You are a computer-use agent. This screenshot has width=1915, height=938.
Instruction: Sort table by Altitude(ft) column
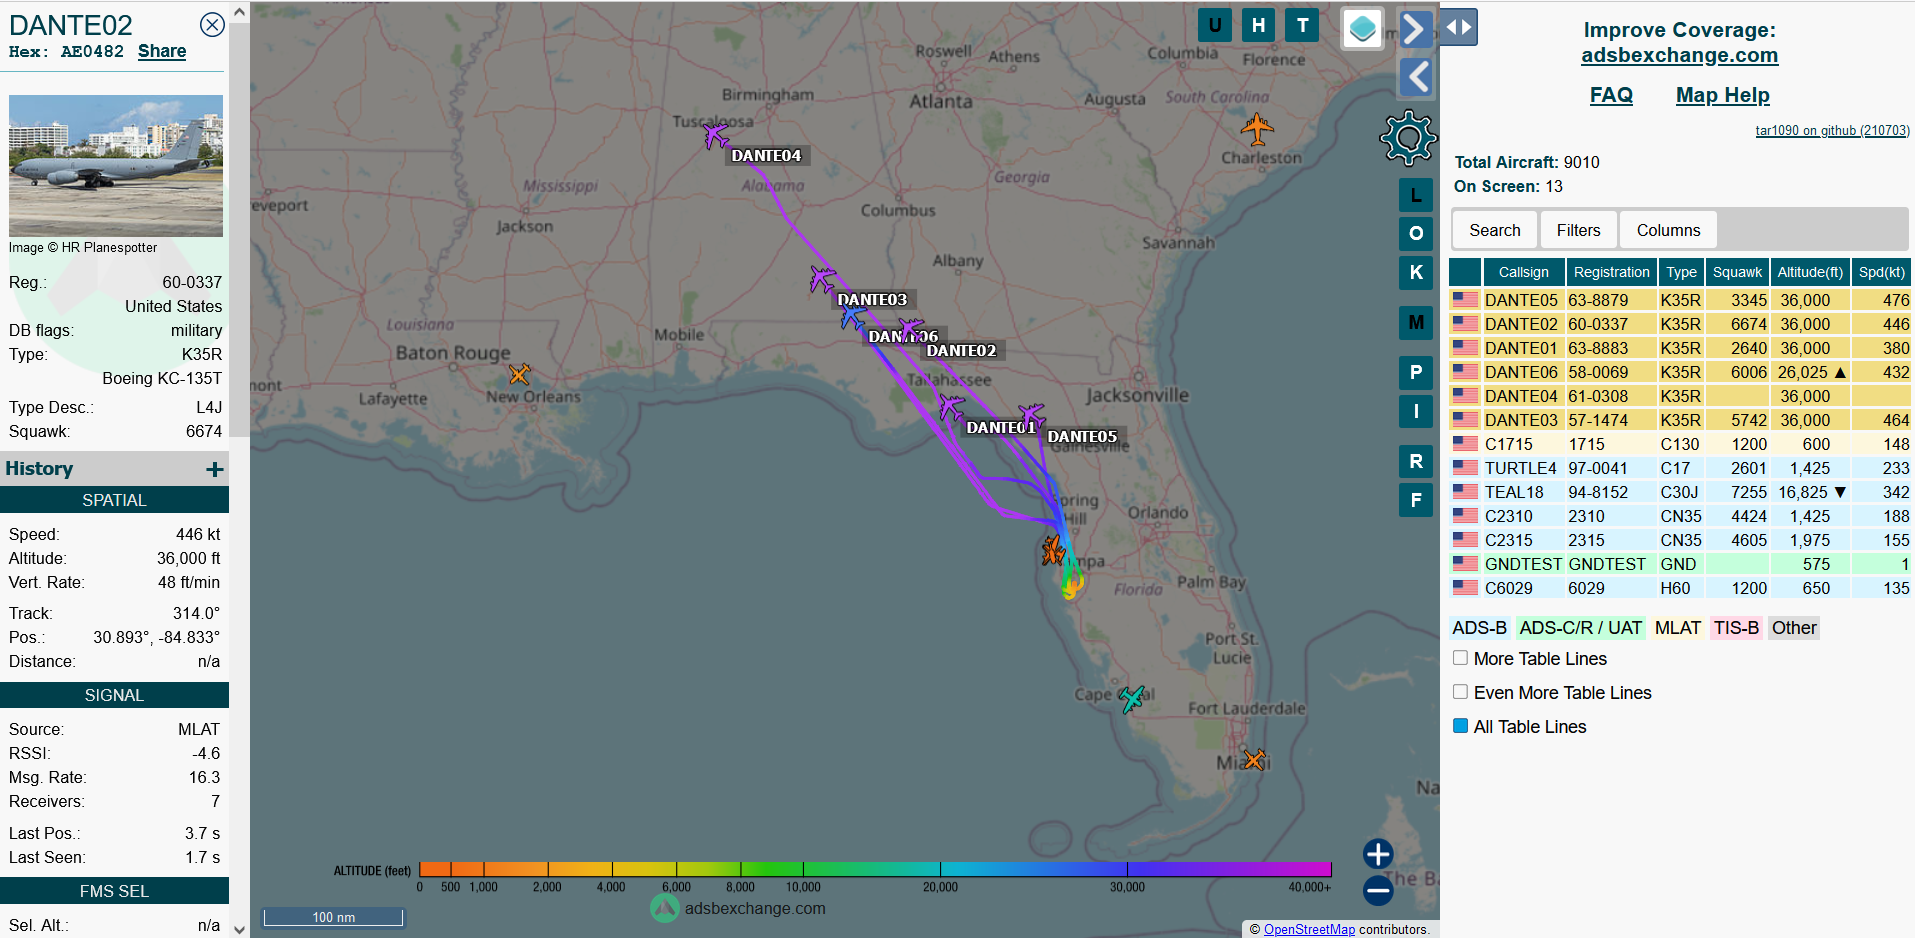point(1810,272)
